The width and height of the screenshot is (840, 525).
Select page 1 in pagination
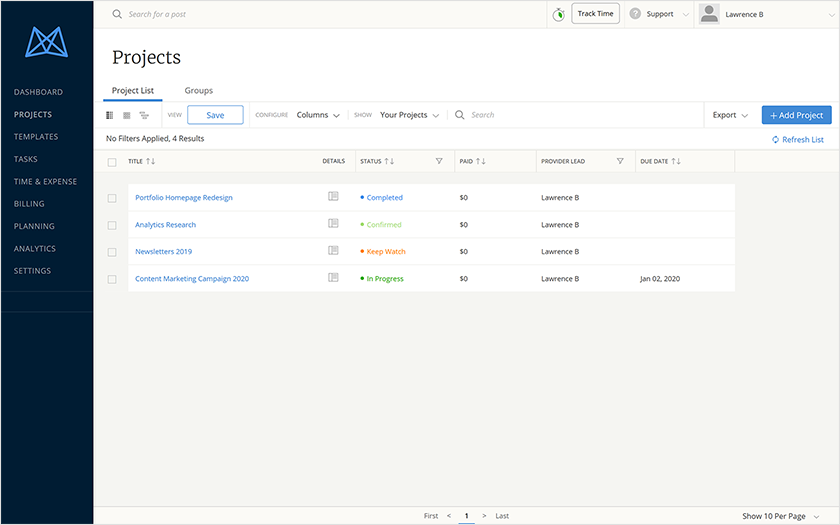(x=467, y=516)
